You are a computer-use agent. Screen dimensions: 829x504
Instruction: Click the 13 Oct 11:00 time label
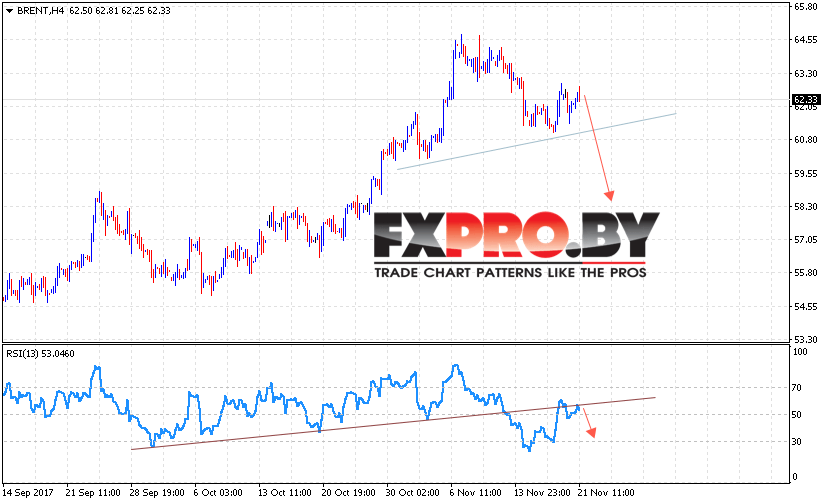point(285,493)
